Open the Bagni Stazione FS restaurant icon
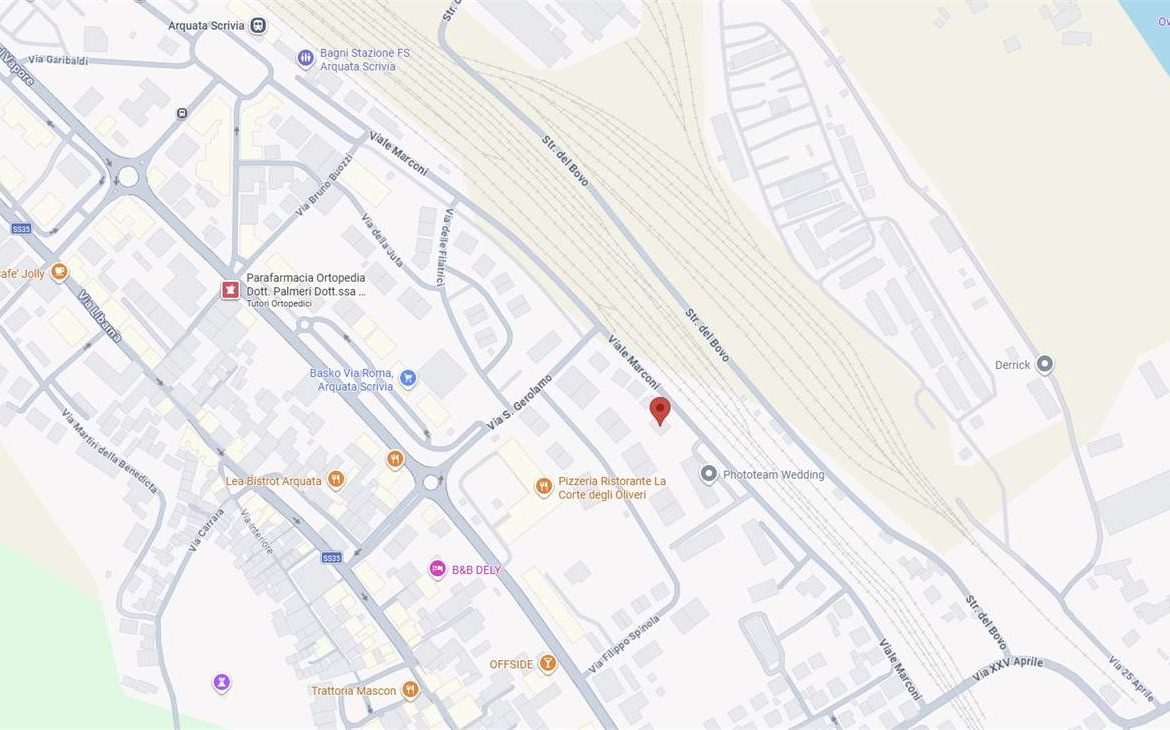This screenshot has width=1170, height=730. point(305,58)
